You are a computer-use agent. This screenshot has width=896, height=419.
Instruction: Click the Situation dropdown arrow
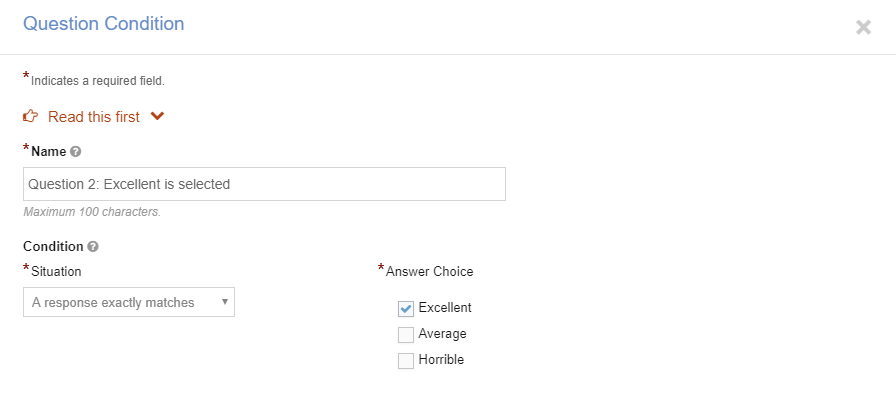point(225,302)
